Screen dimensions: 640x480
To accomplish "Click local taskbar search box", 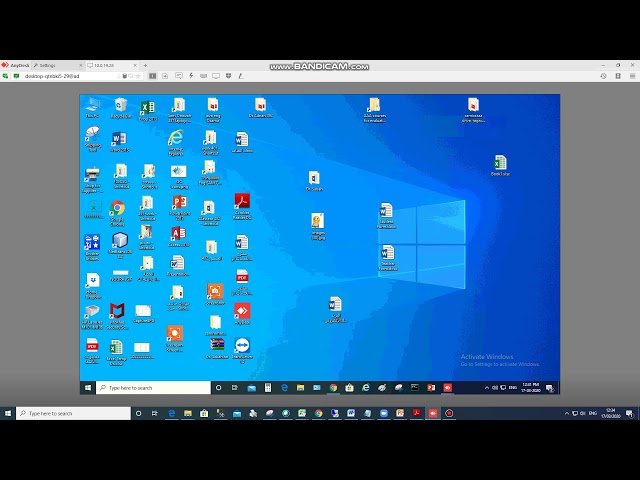I will point(73,413).
